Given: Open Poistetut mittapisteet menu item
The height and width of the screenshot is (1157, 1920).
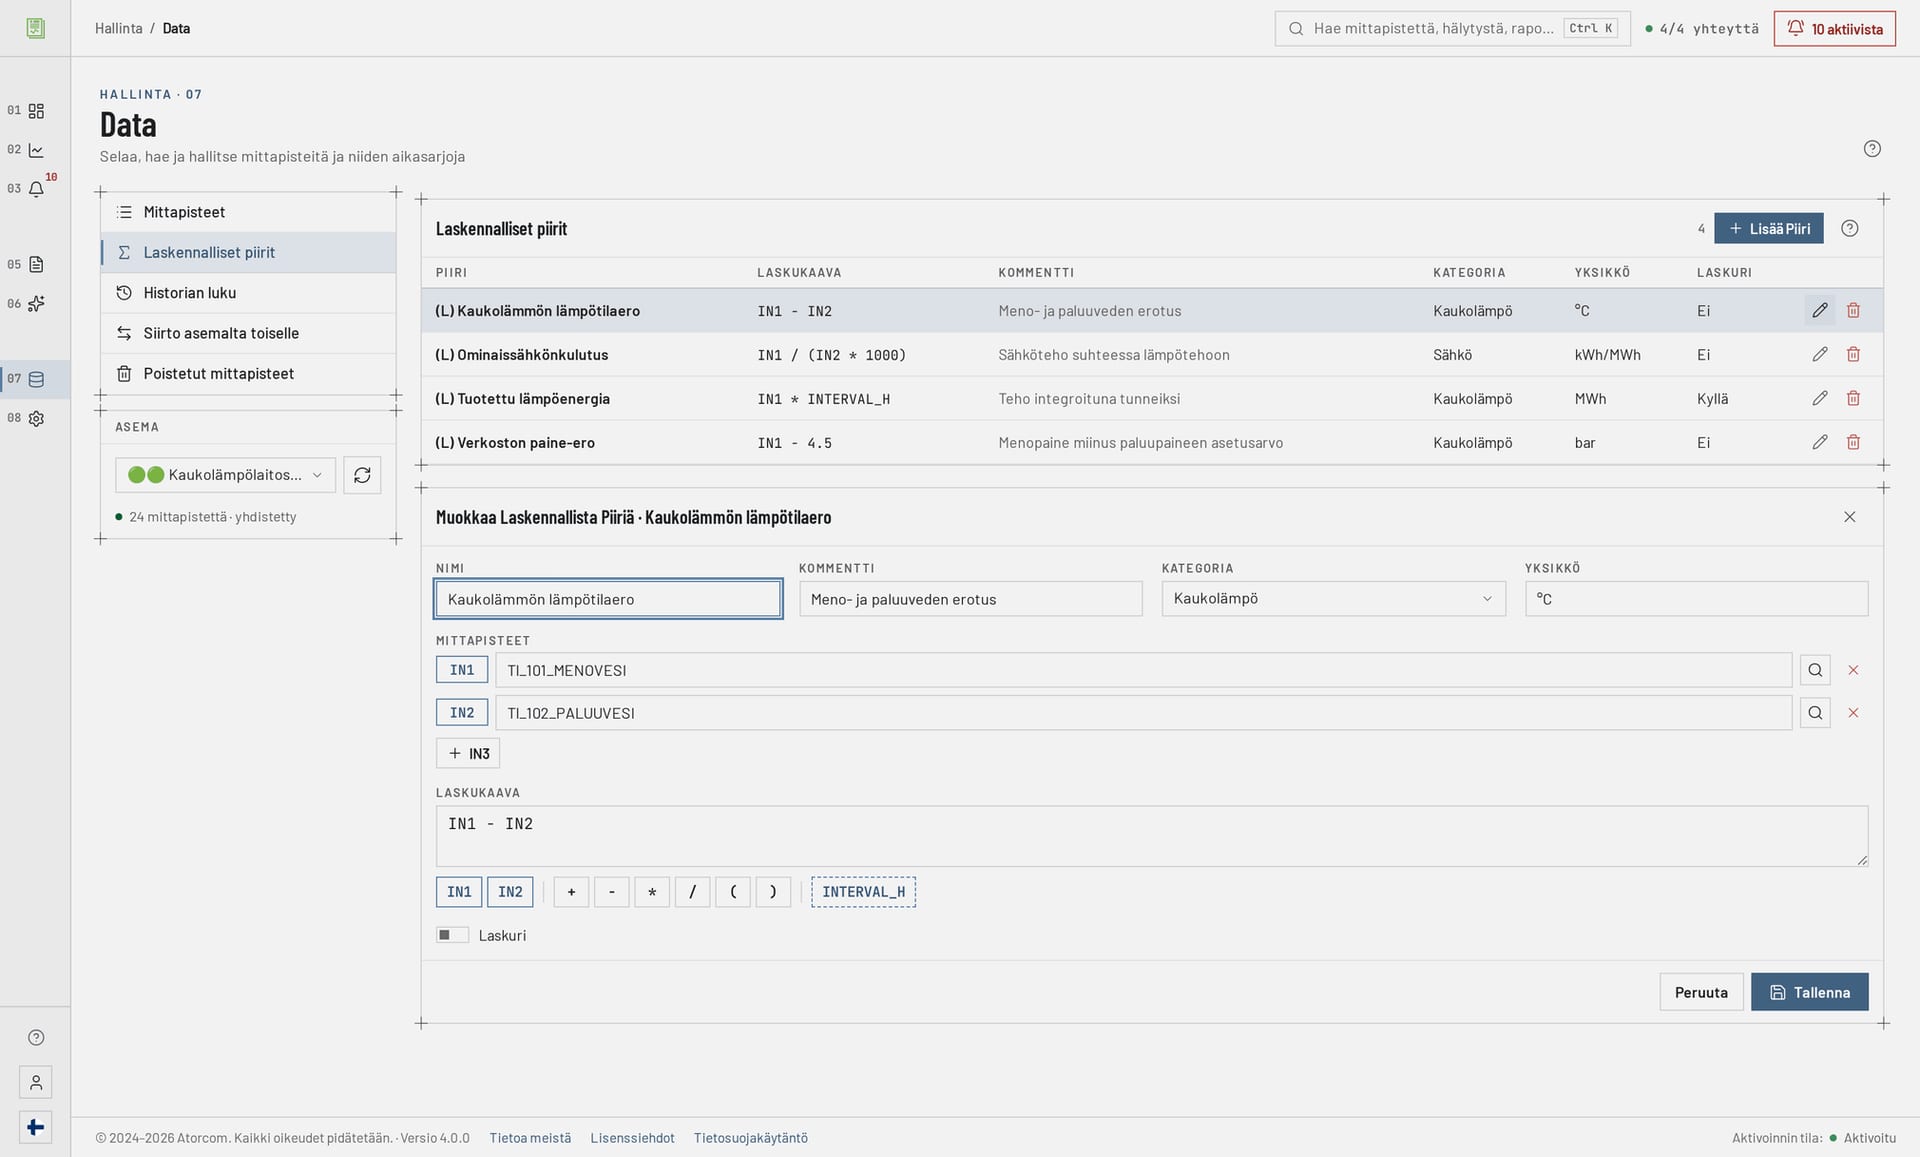Looking at the screenshot, I should [248, 374].
